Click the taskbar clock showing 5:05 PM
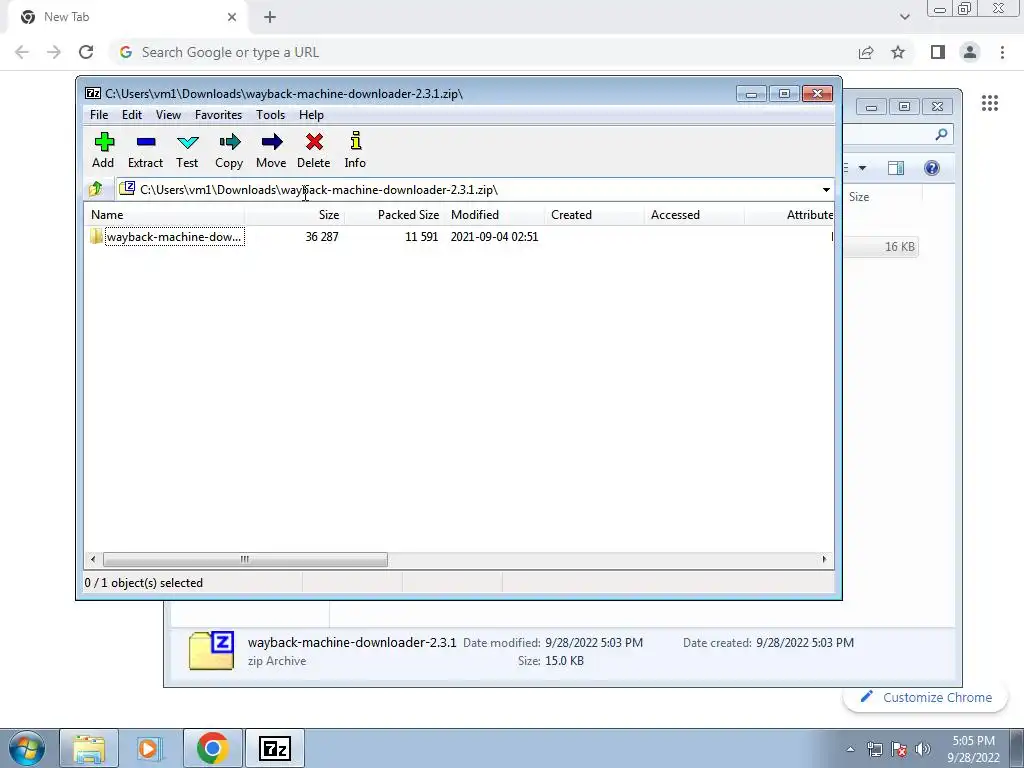1024x768 pixels. tap(973, 749)
